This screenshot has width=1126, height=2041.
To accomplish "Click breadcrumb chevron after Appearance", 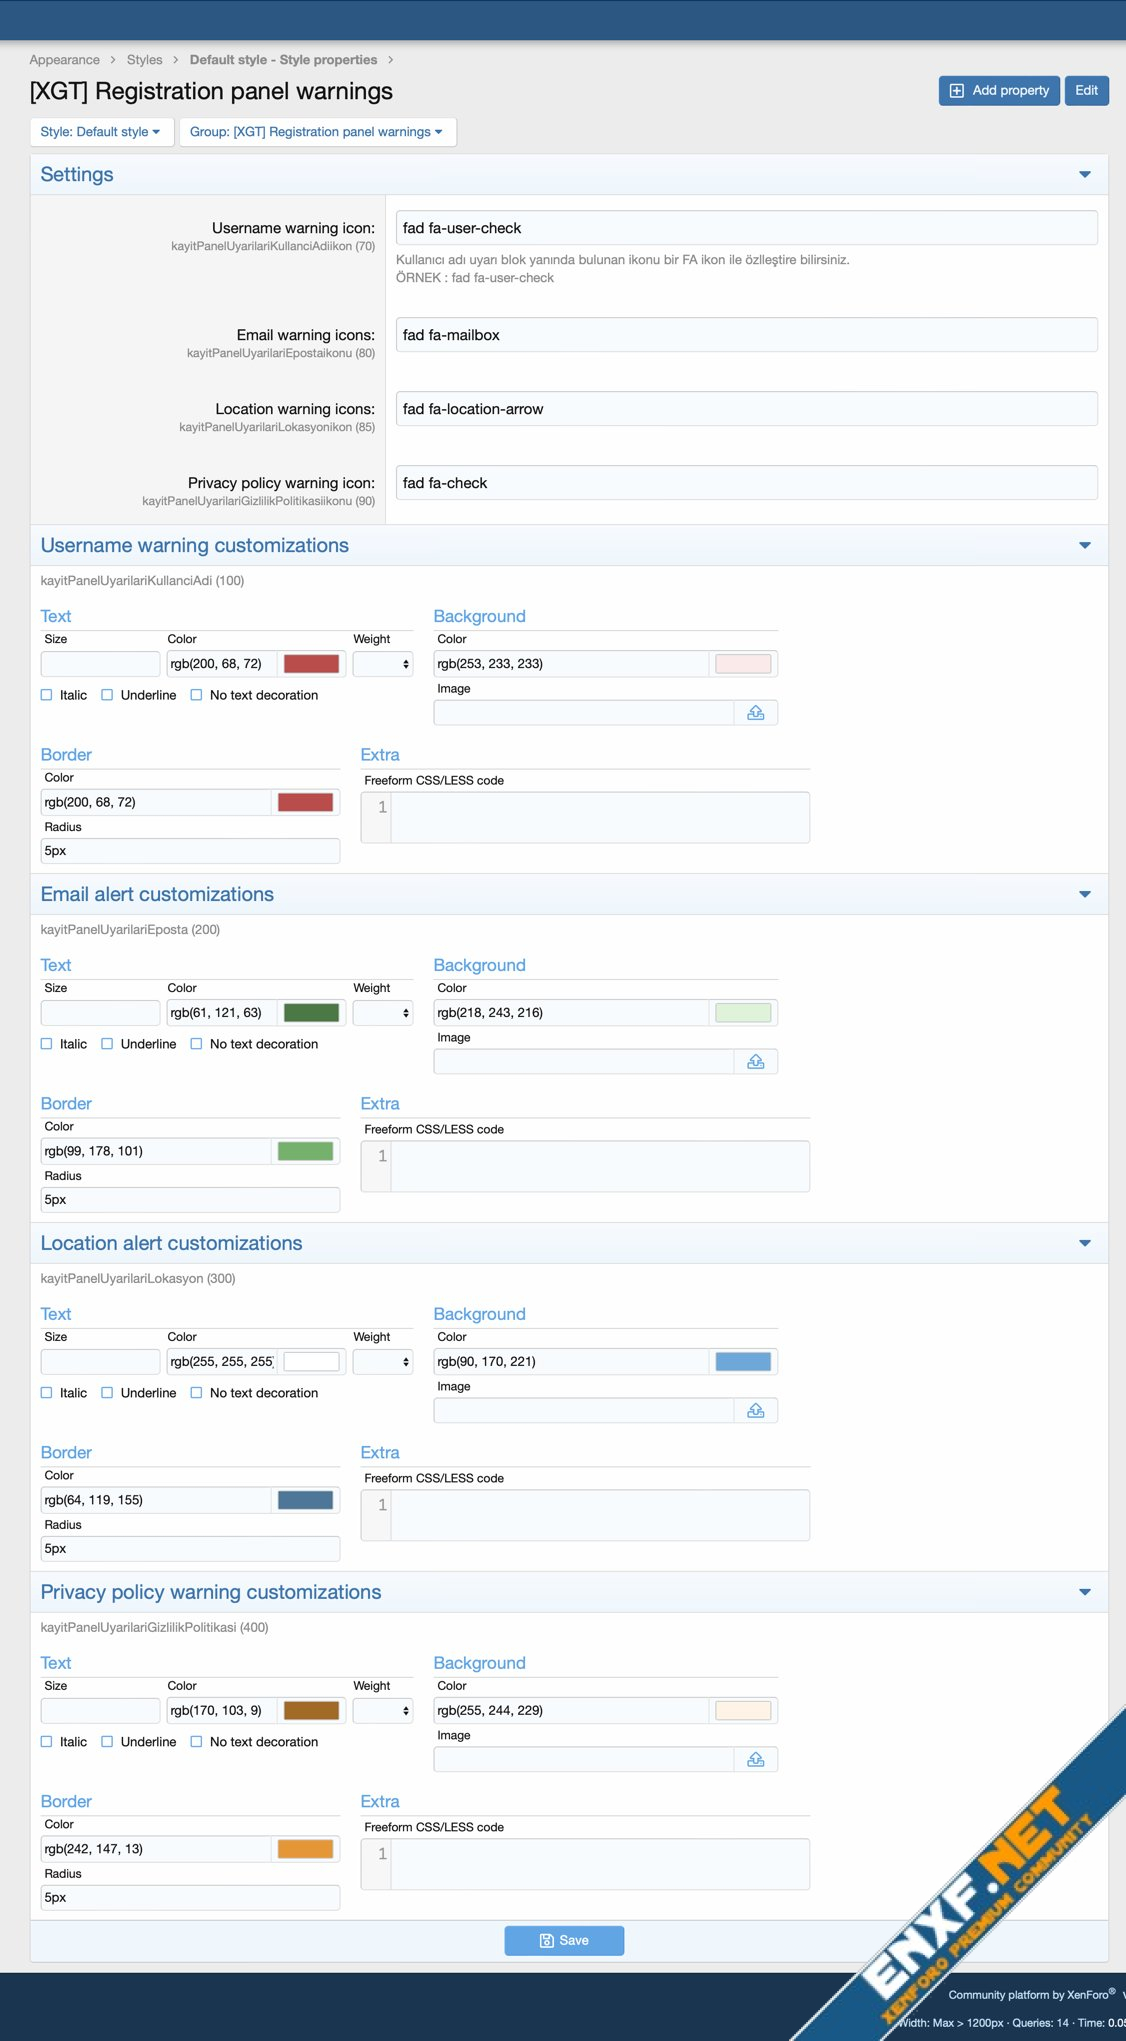I will (x=113, y=60).
